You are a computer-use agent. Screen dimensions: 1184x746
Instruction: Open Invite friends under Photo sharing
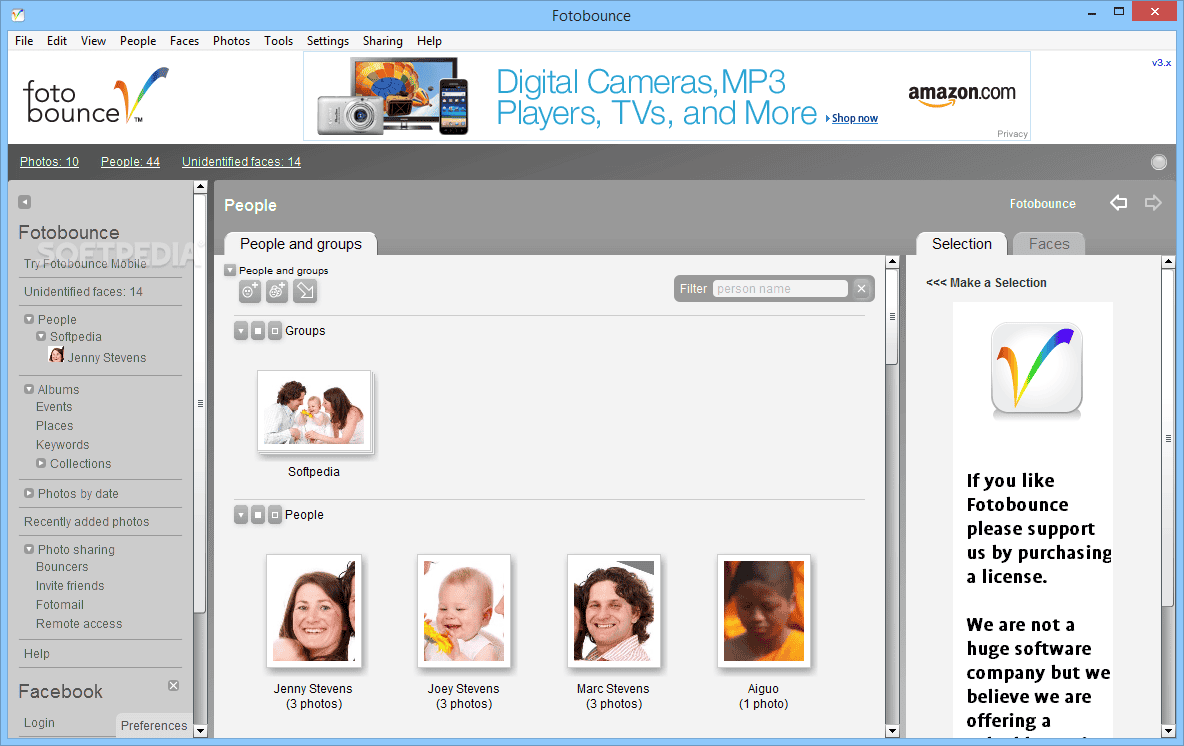tap(70, 586)
